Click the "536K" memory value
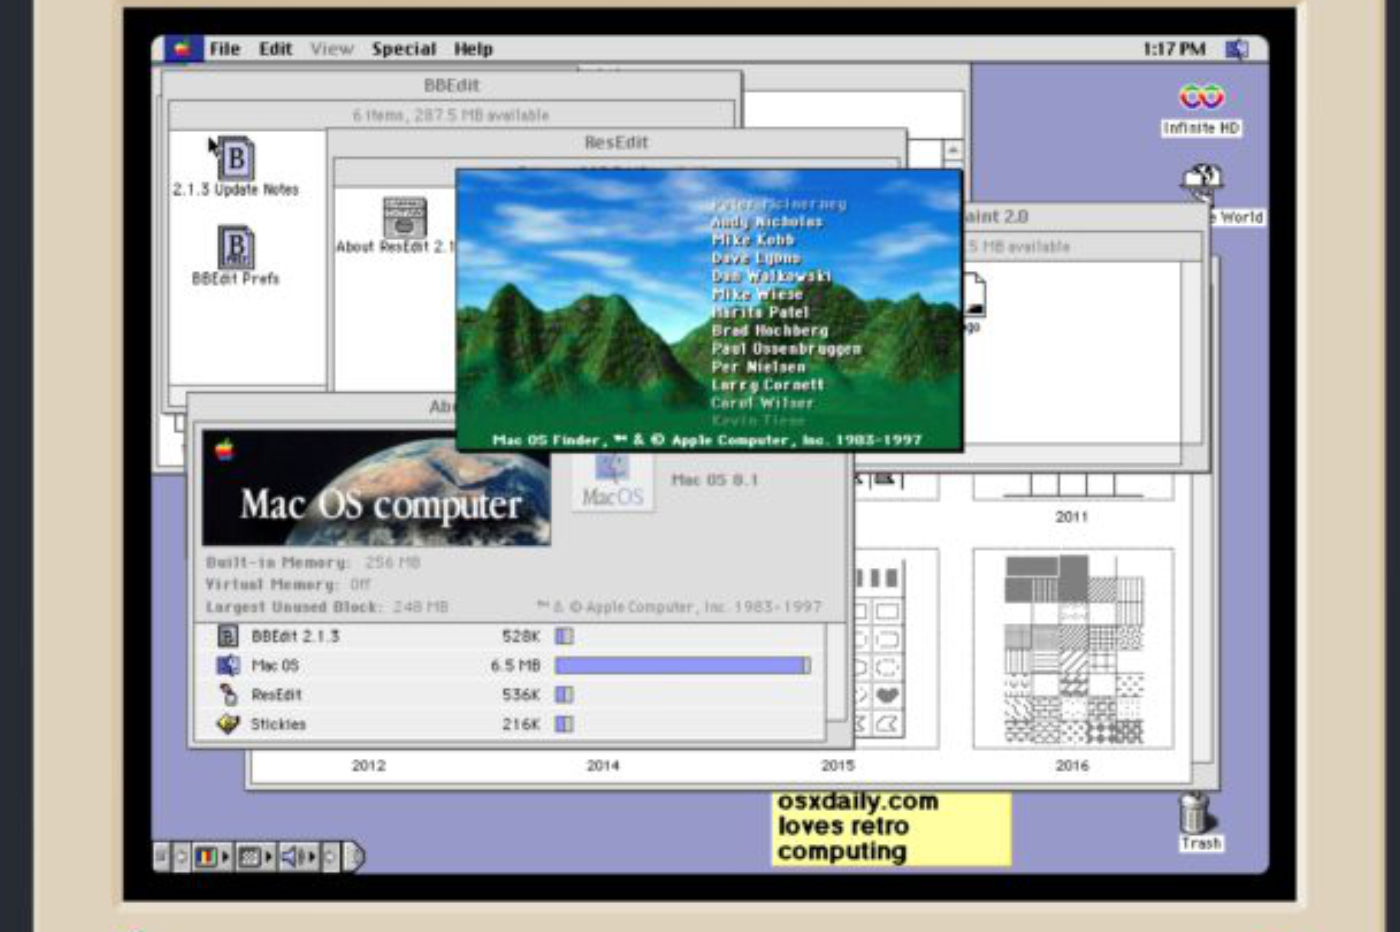 pyautogui.click(x=520, y=694)
